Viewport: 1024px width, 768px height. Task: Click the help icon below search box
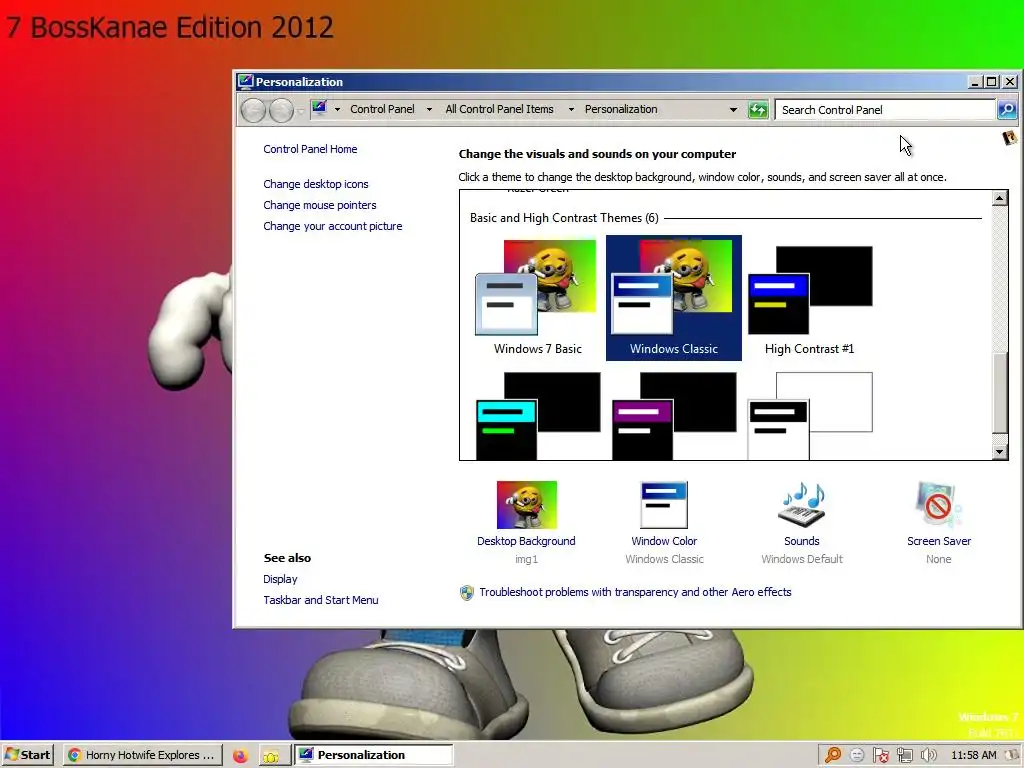click(x=1010, y=138)
